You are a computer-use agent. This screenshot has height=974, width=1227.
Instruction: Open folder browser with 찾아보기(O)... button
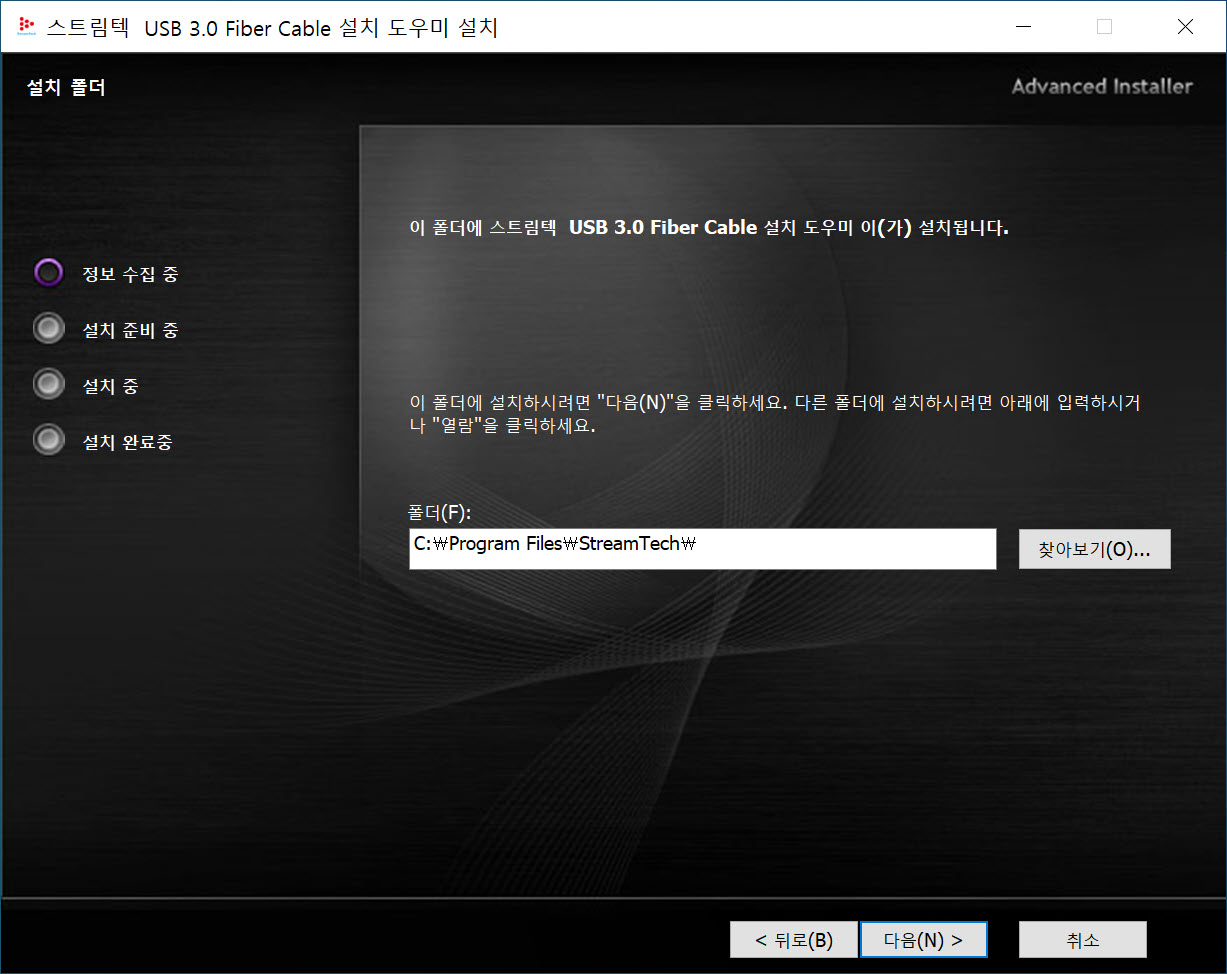[x=1095, y=549]
